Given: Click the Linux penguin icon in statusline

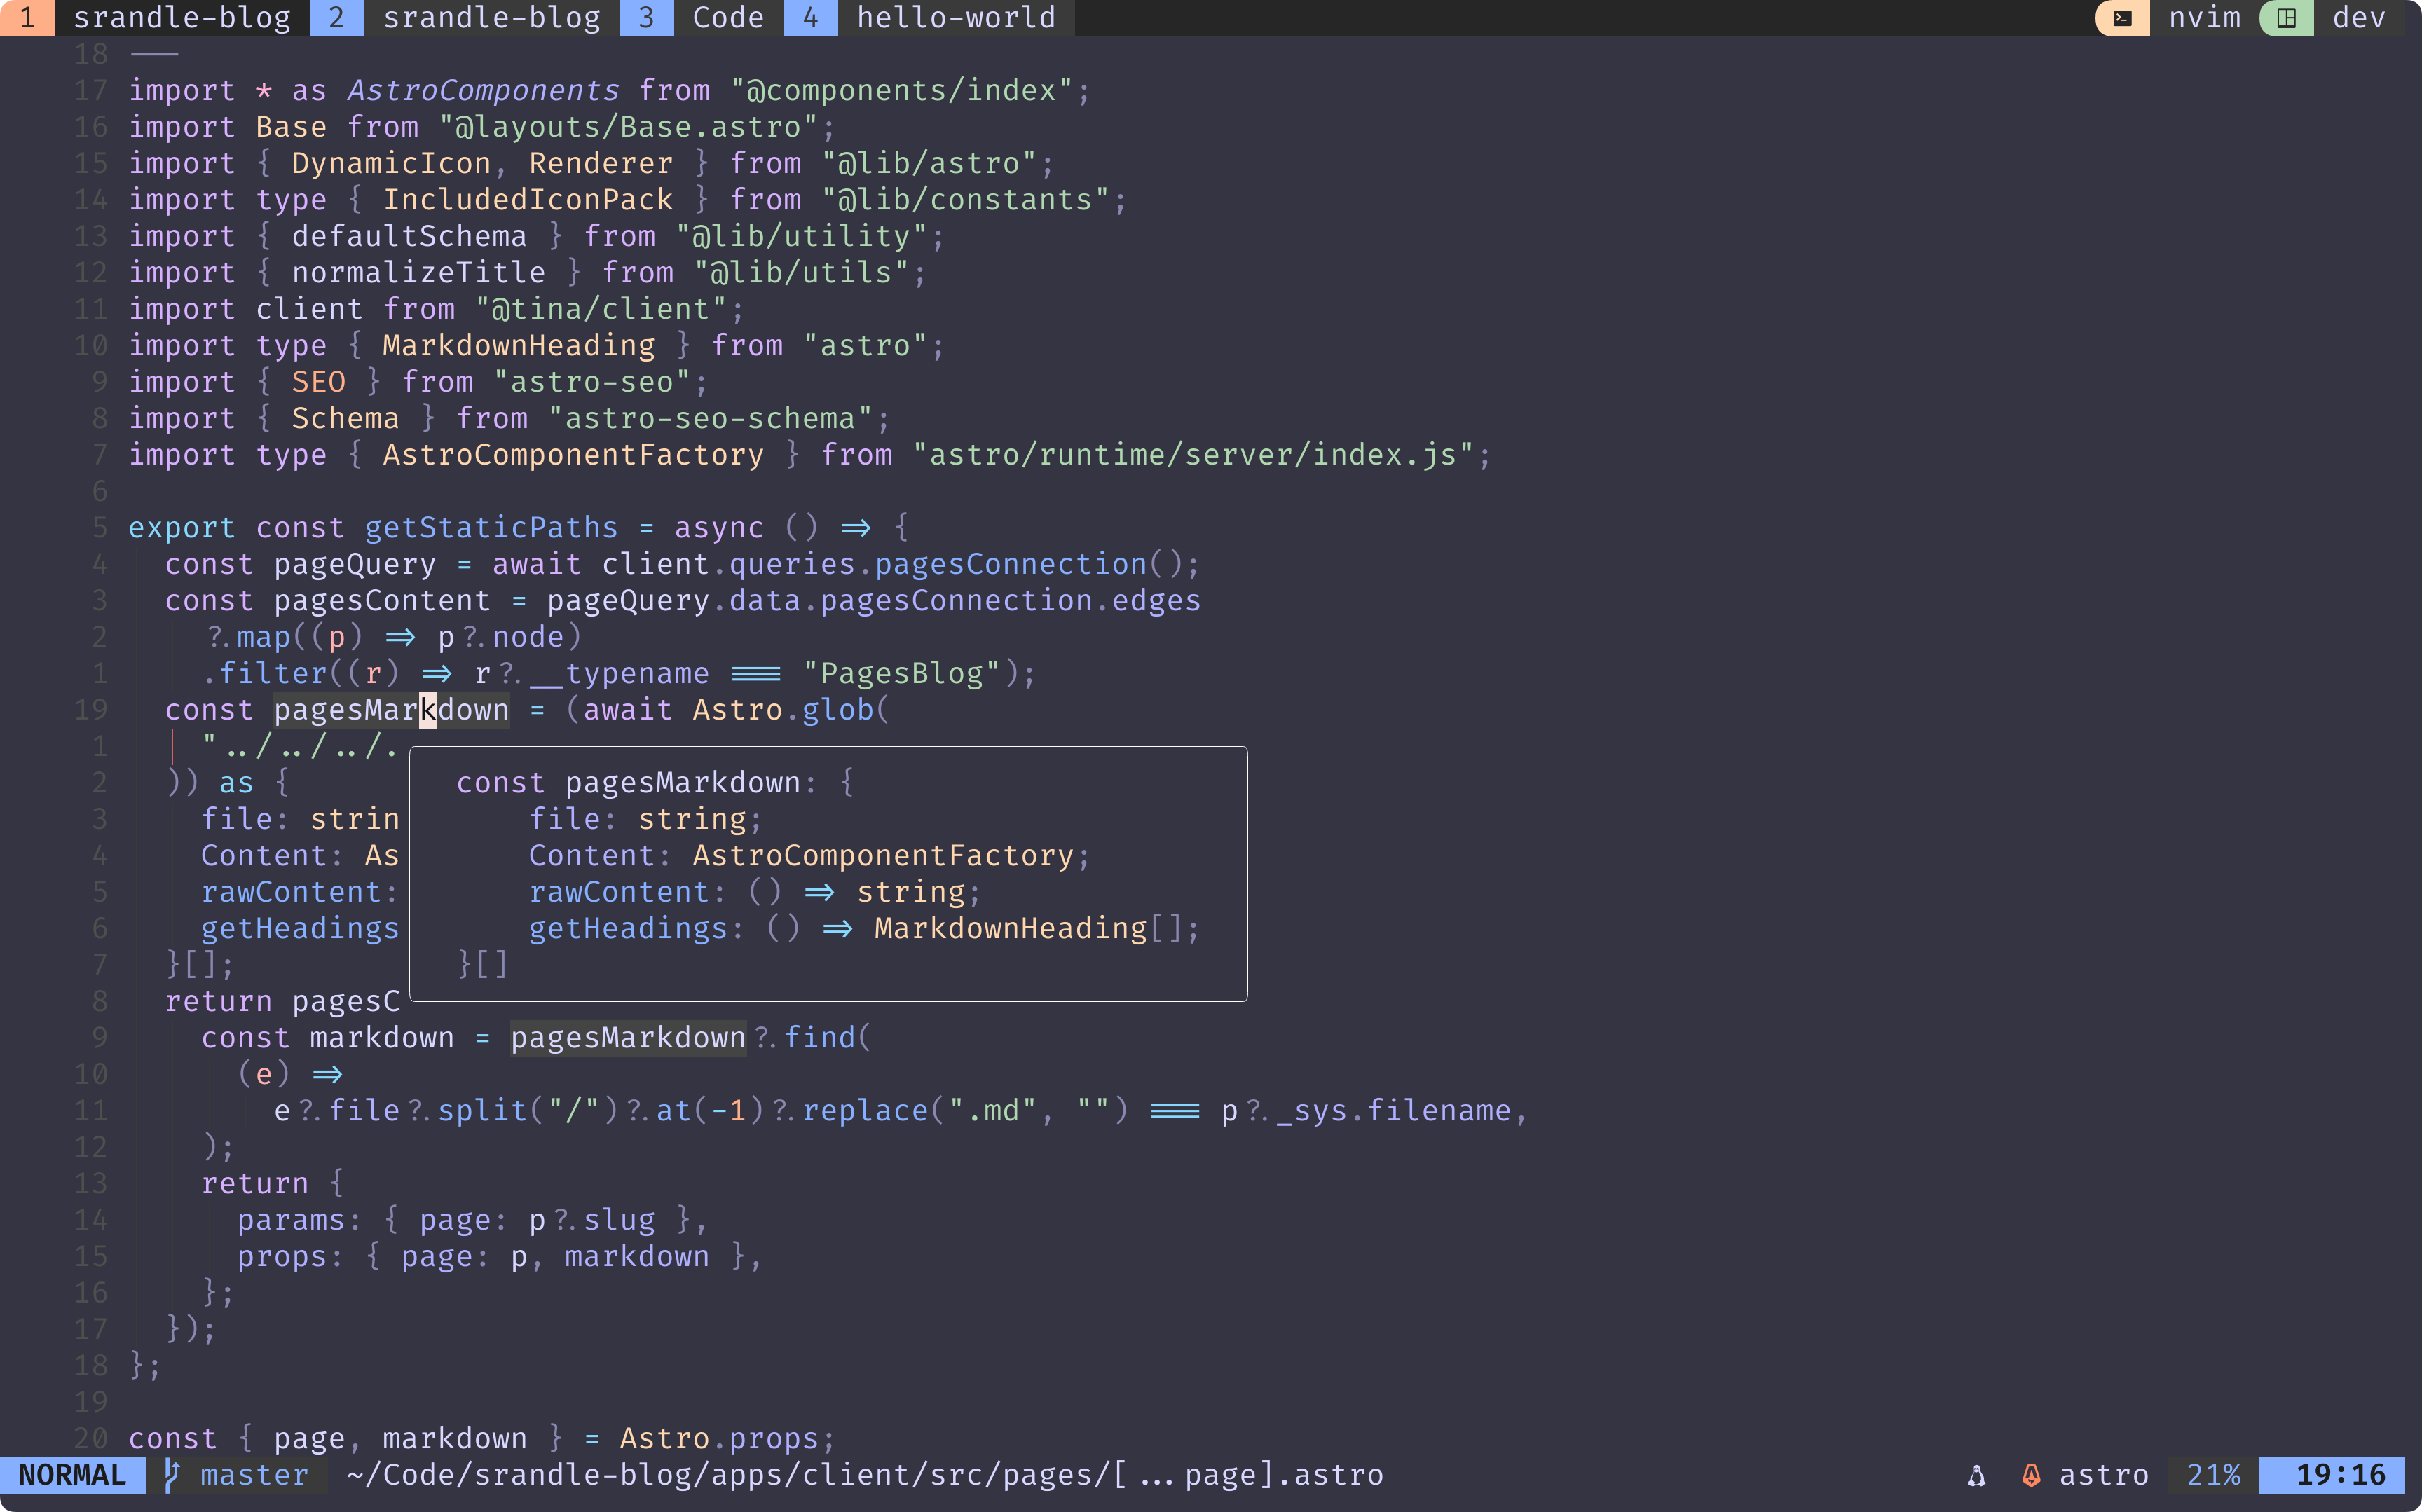Looking at the screenshot, I should click(1976, 1475).
